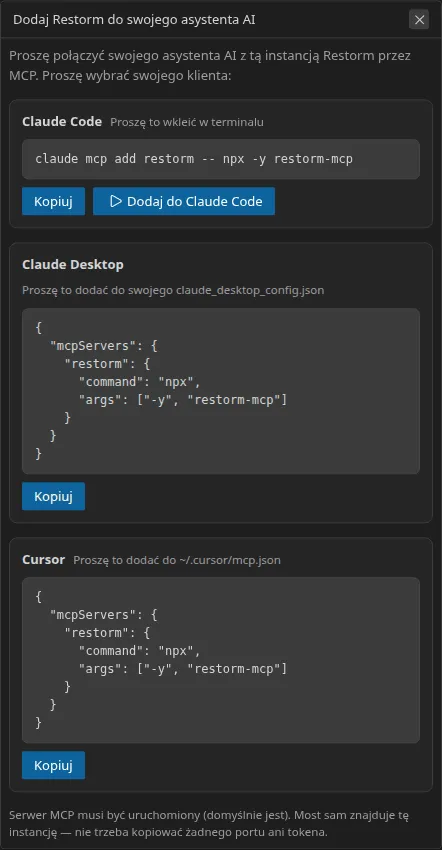Click the "args" line in Claude Desktop JSON
Screen dimensions: 442x850
(x=183, y=400)
